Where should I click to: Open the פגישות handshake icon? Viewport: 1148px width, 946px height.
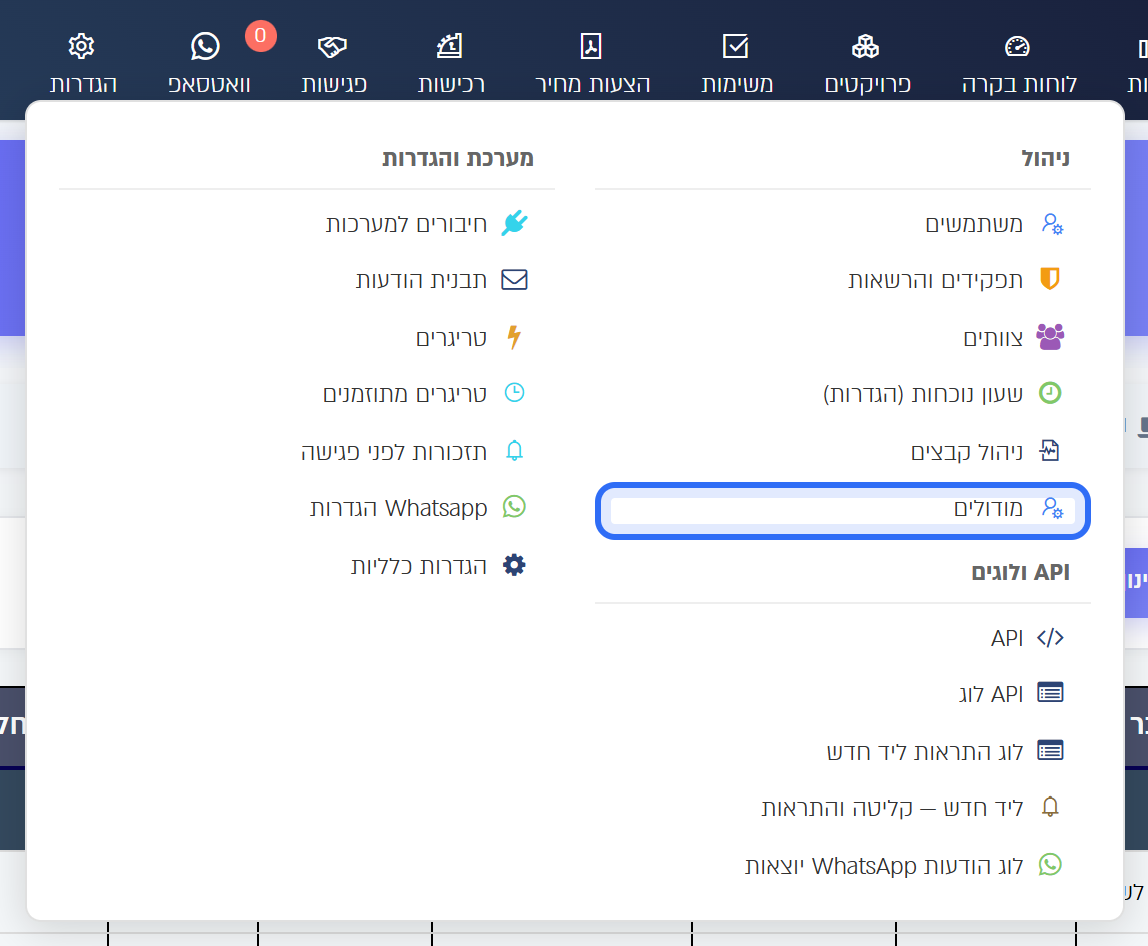pos(332,47)
